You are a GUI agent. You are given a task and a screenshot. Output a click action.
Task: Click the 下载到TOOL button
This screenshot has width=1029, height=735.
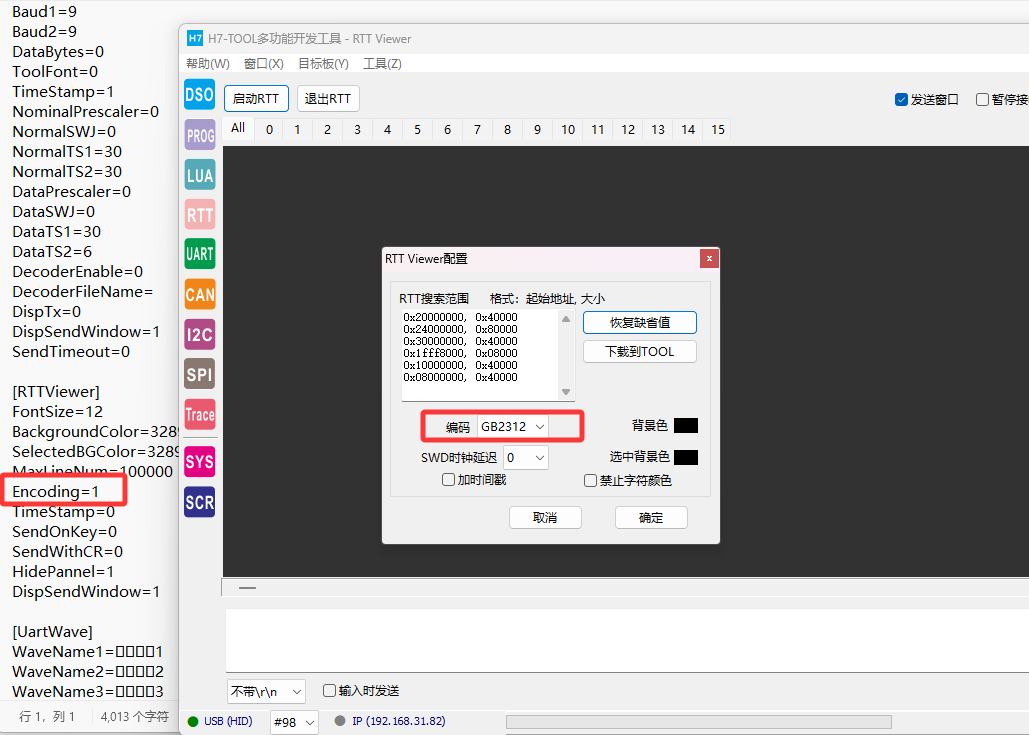coord(640,352)
